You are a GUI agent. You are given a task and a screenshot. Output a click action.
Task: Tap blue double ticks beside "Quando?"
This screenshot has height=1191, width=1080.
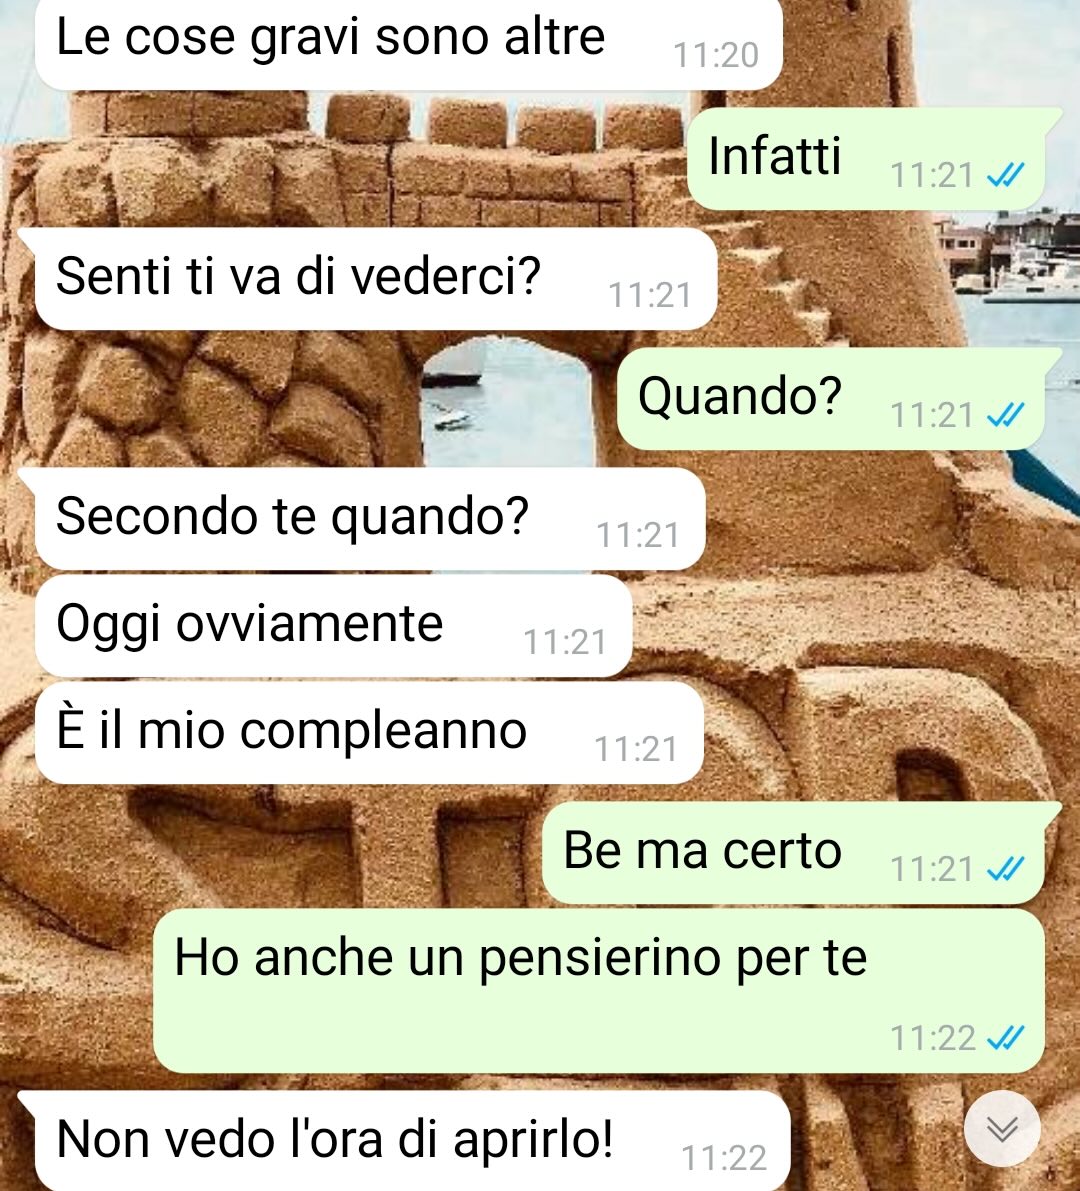[1006, 415]
